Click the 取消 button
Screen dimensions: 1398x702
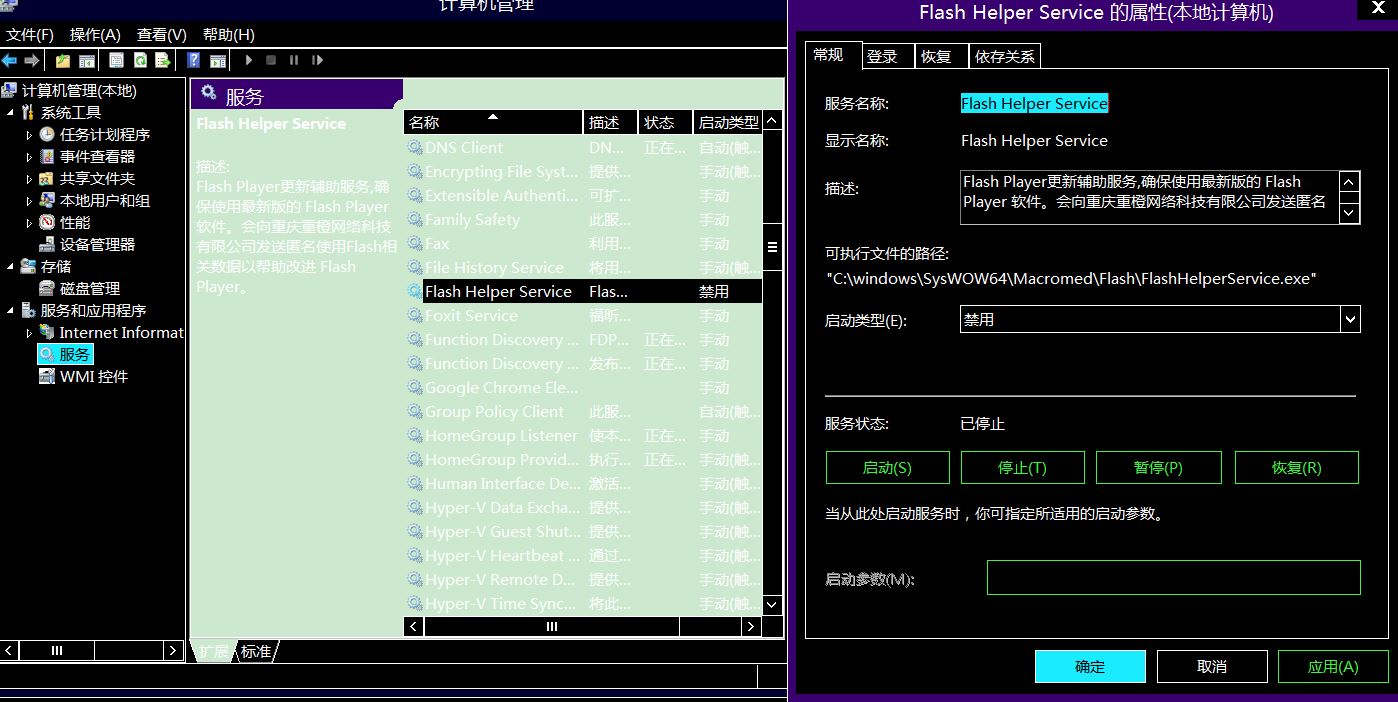click(1212, 666)
